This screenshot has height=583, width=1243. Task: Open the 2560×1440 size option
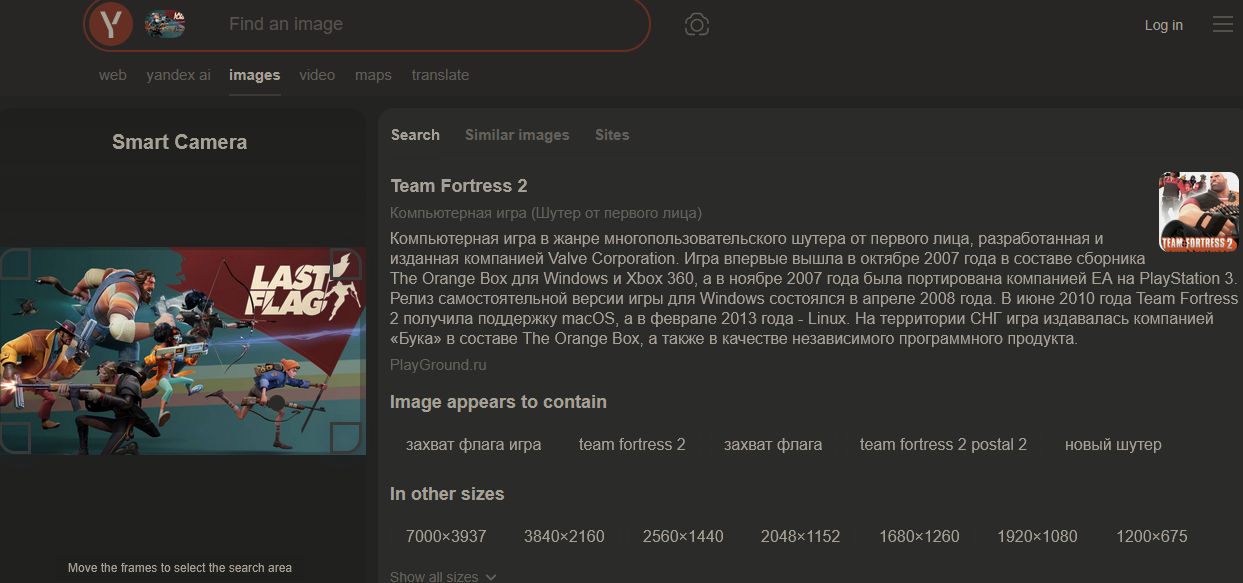683,536
